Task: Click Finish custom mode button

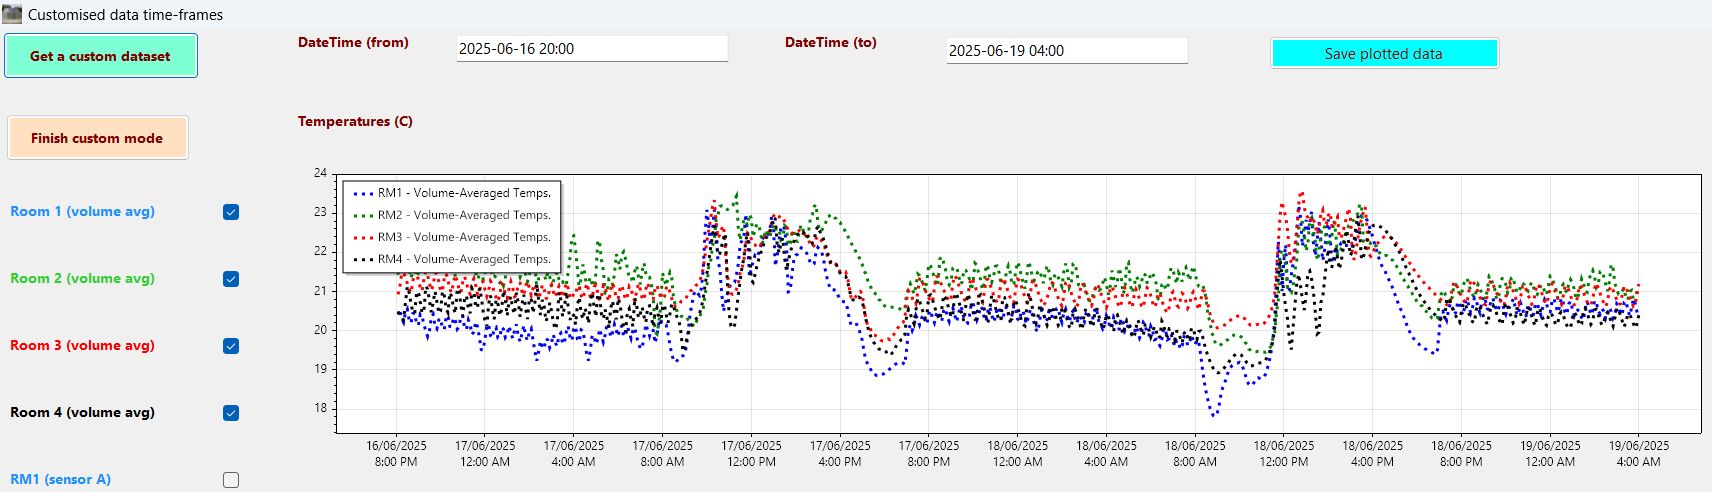Action: click(x=97, y=138)
